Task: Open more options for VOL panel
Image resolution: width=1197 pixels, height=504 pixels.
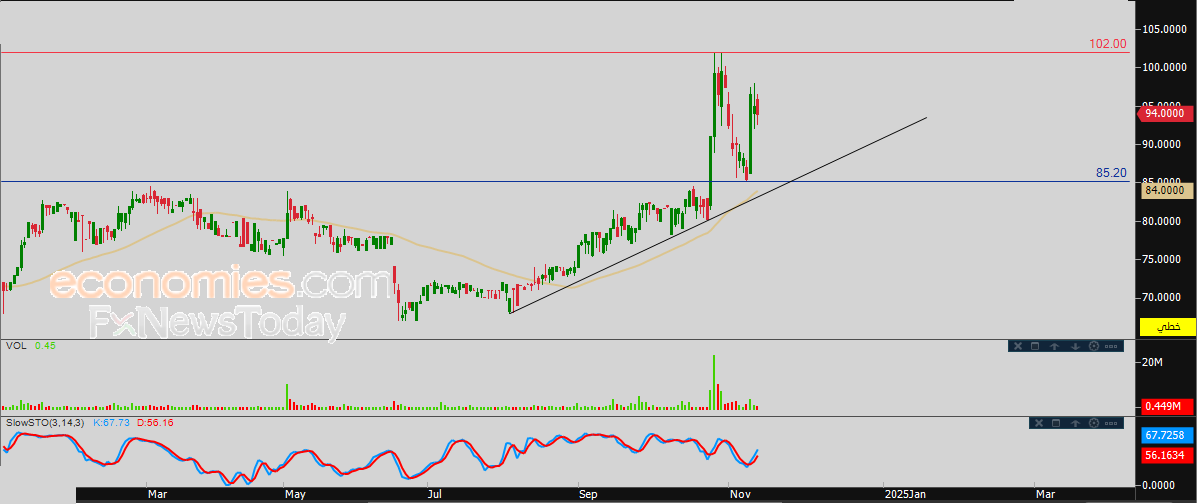Action: click(1111, 346)
